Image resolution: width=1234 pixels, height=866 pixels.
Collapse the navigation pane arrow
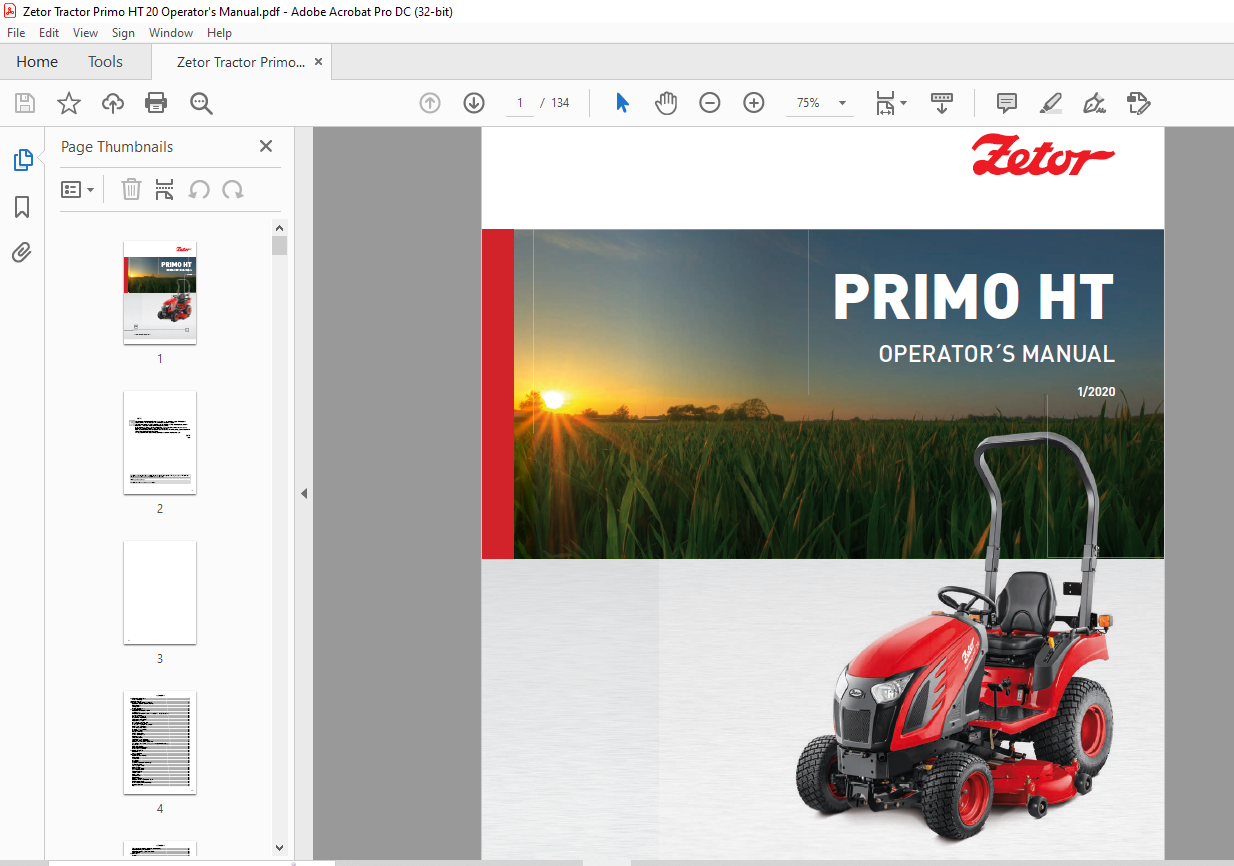click(x=304, y=494)
